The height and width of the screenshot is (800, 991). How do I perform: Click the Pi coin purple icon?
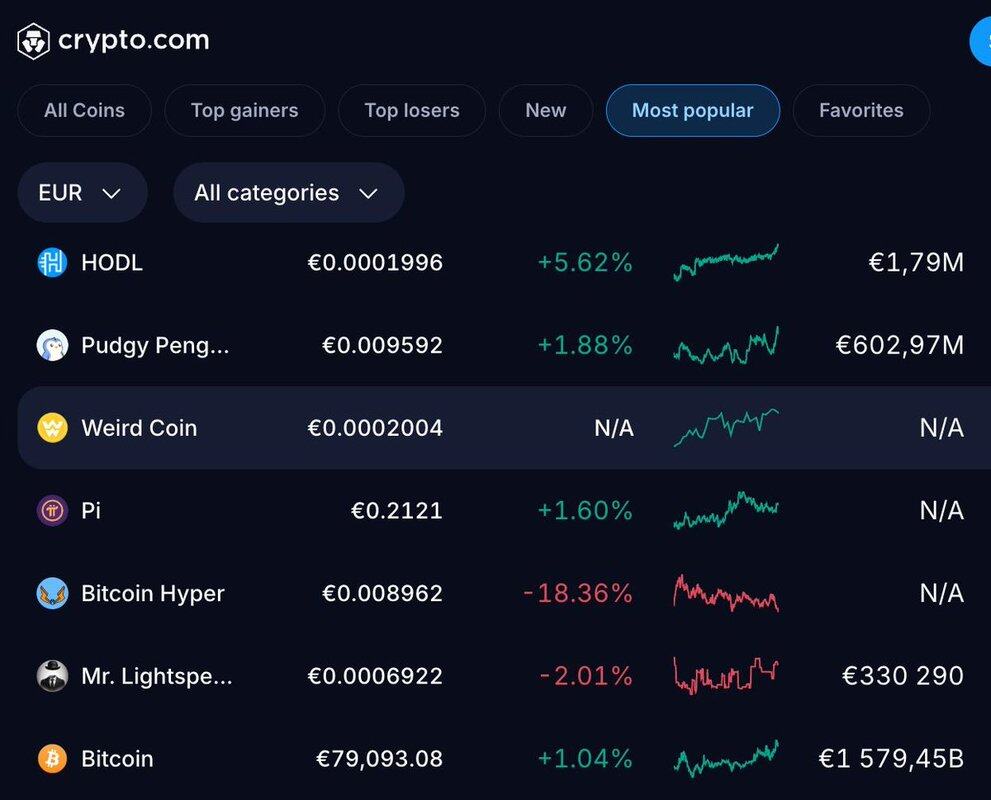click(52, 511)
